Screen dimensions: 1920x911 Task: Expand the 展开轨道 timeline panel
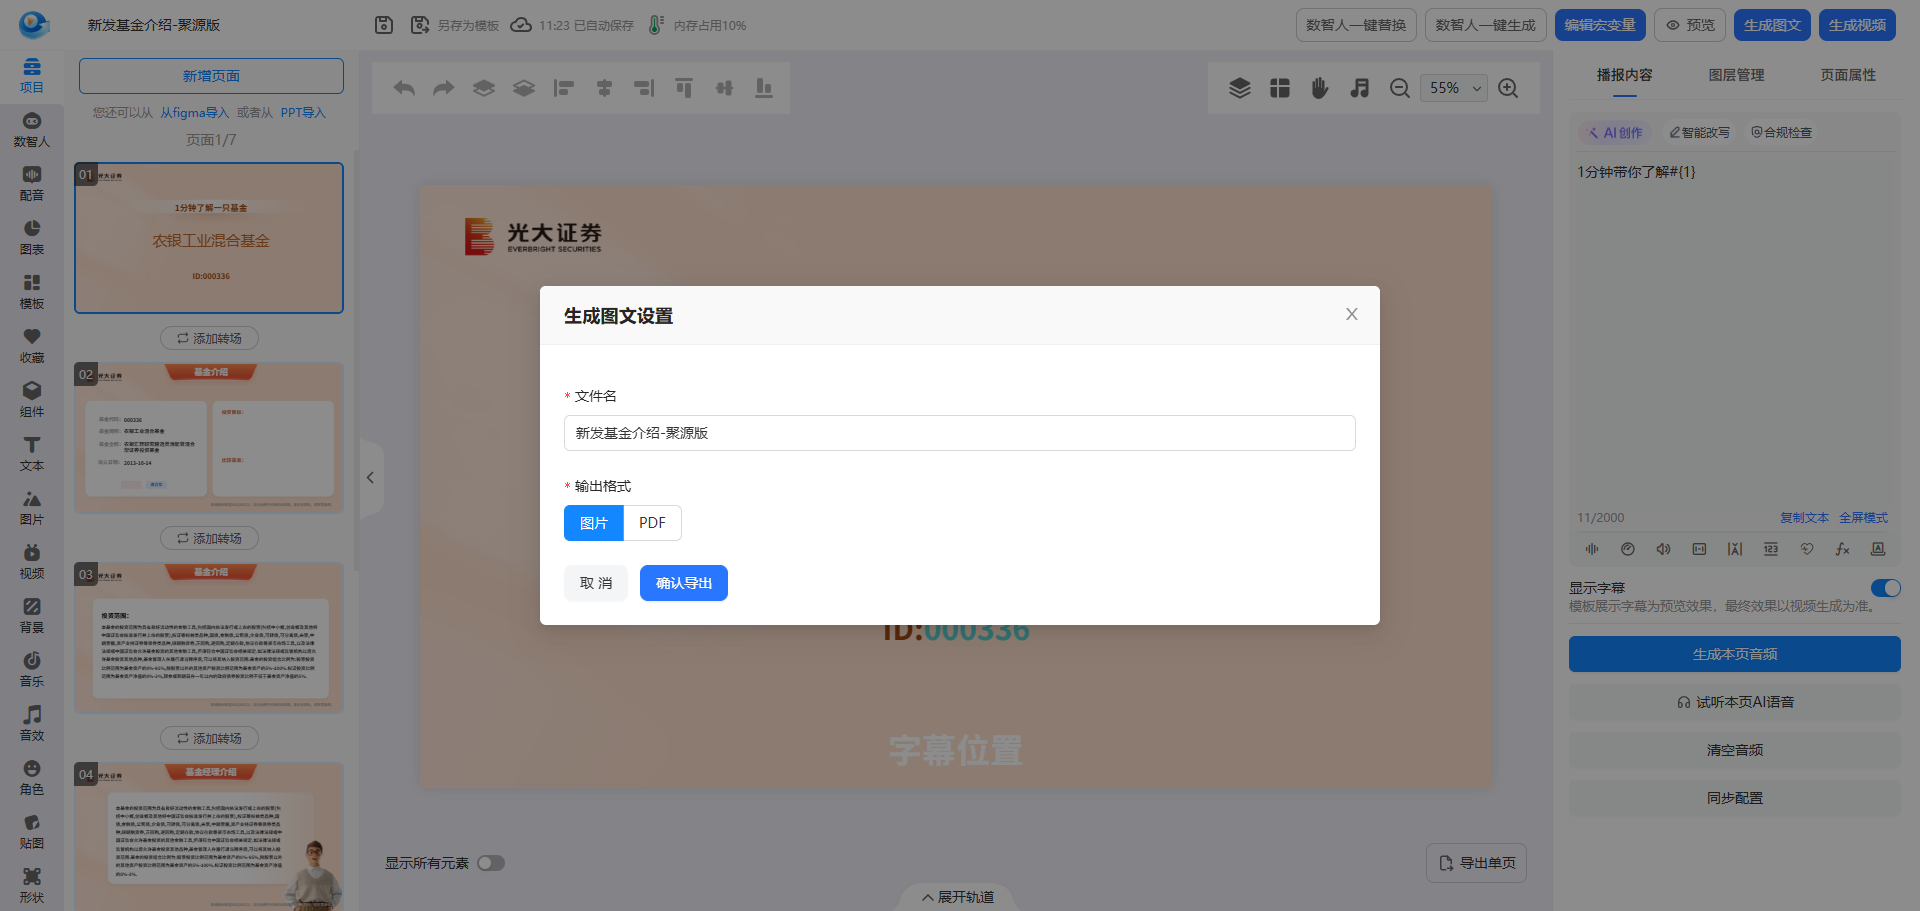pos(958,897)
